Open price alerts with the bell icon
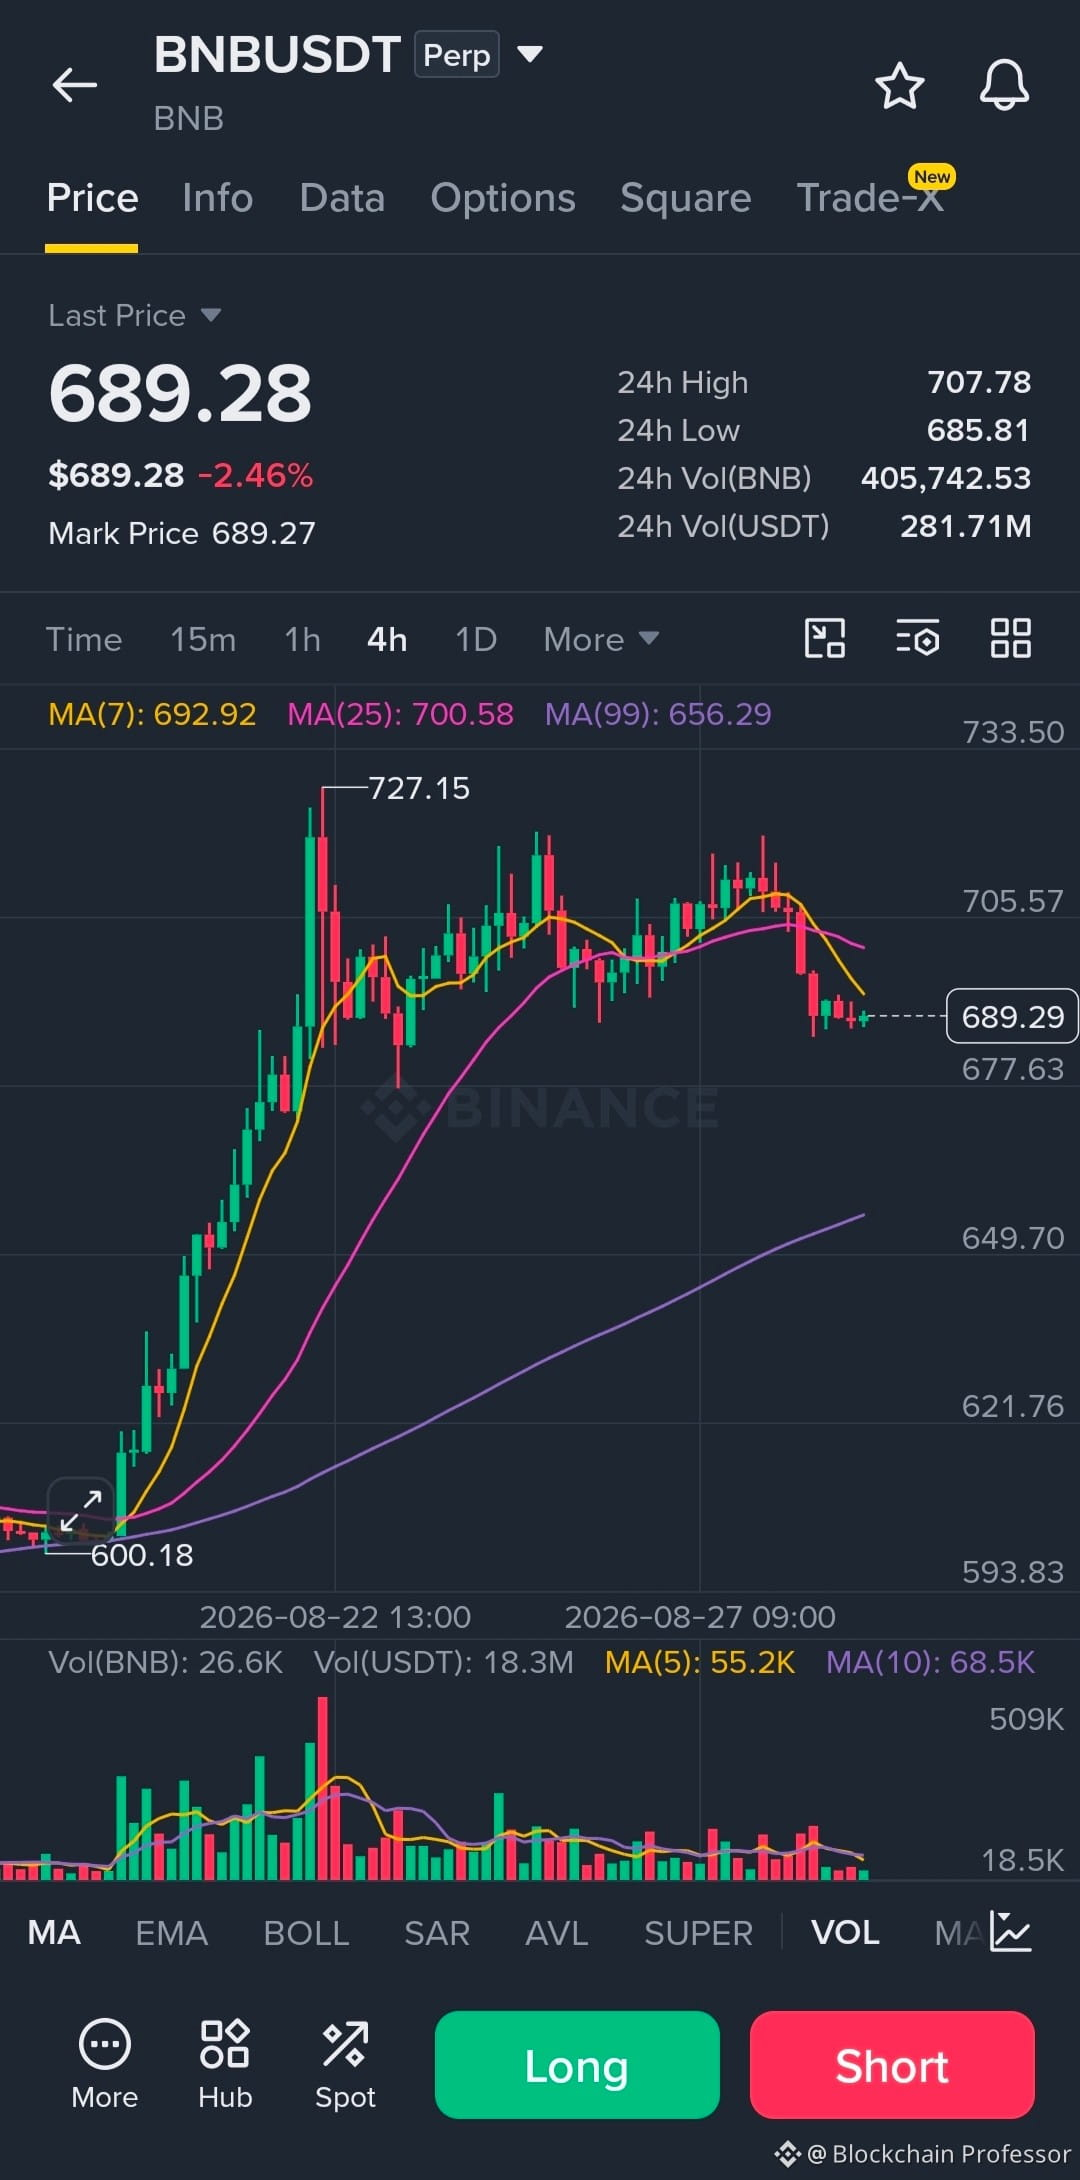This screenshot has width=1080, height=2180. pos(1004,85)
